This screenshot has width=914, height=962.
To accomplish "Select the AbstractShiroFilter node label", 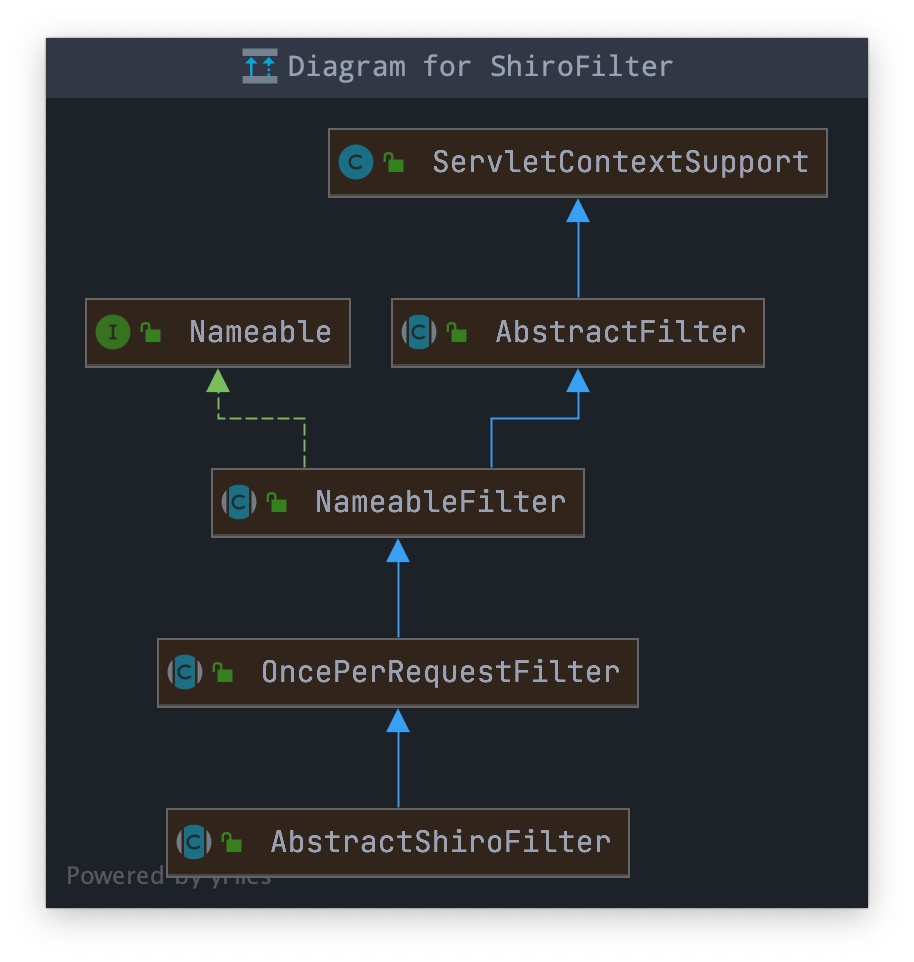I will [x=440, y=842].
